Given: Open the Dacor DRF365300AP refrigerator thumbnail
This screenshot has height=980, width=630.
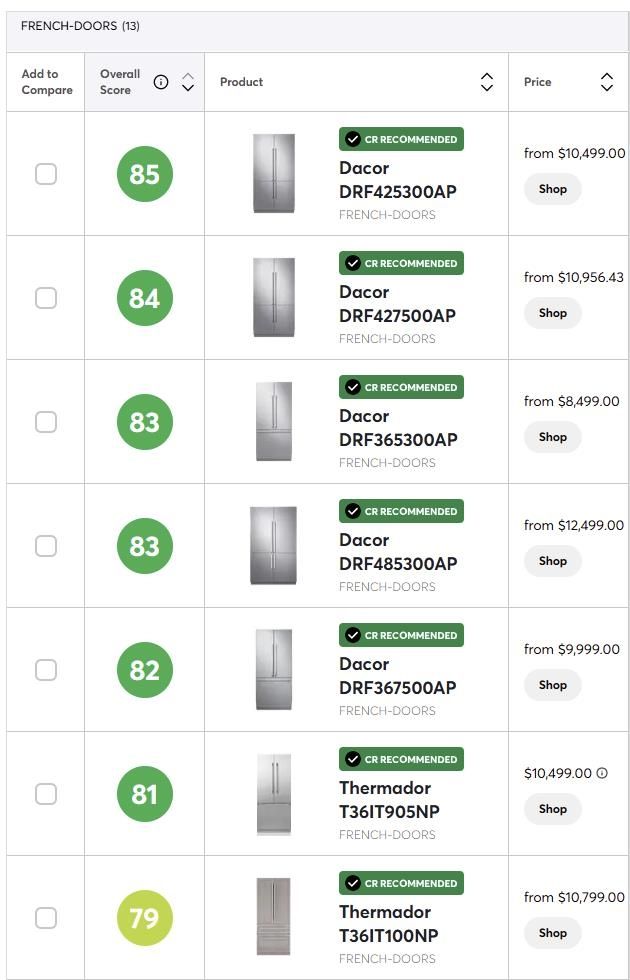Looking at the screenshot, I should point(274,422).
